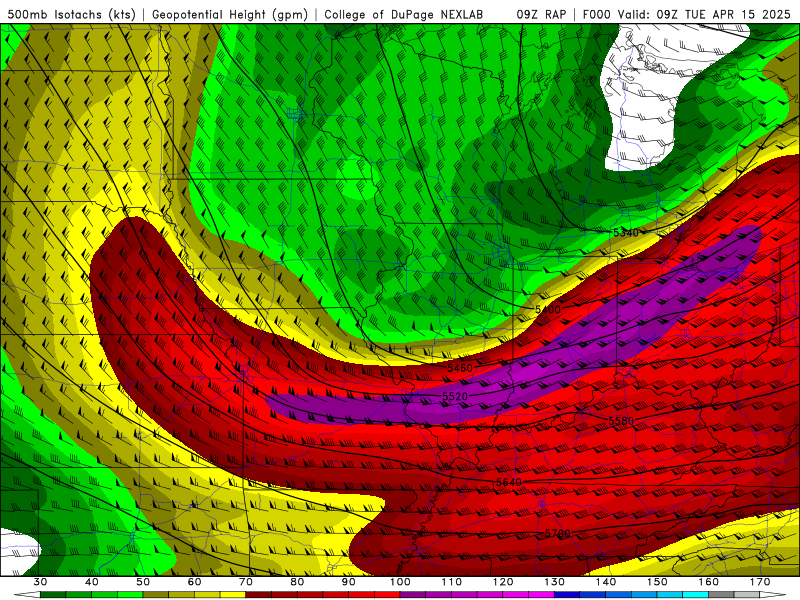This screenshot has height=600, width=800.
Task: Select the cyan swatch in the legend
Action: [695, 595]
